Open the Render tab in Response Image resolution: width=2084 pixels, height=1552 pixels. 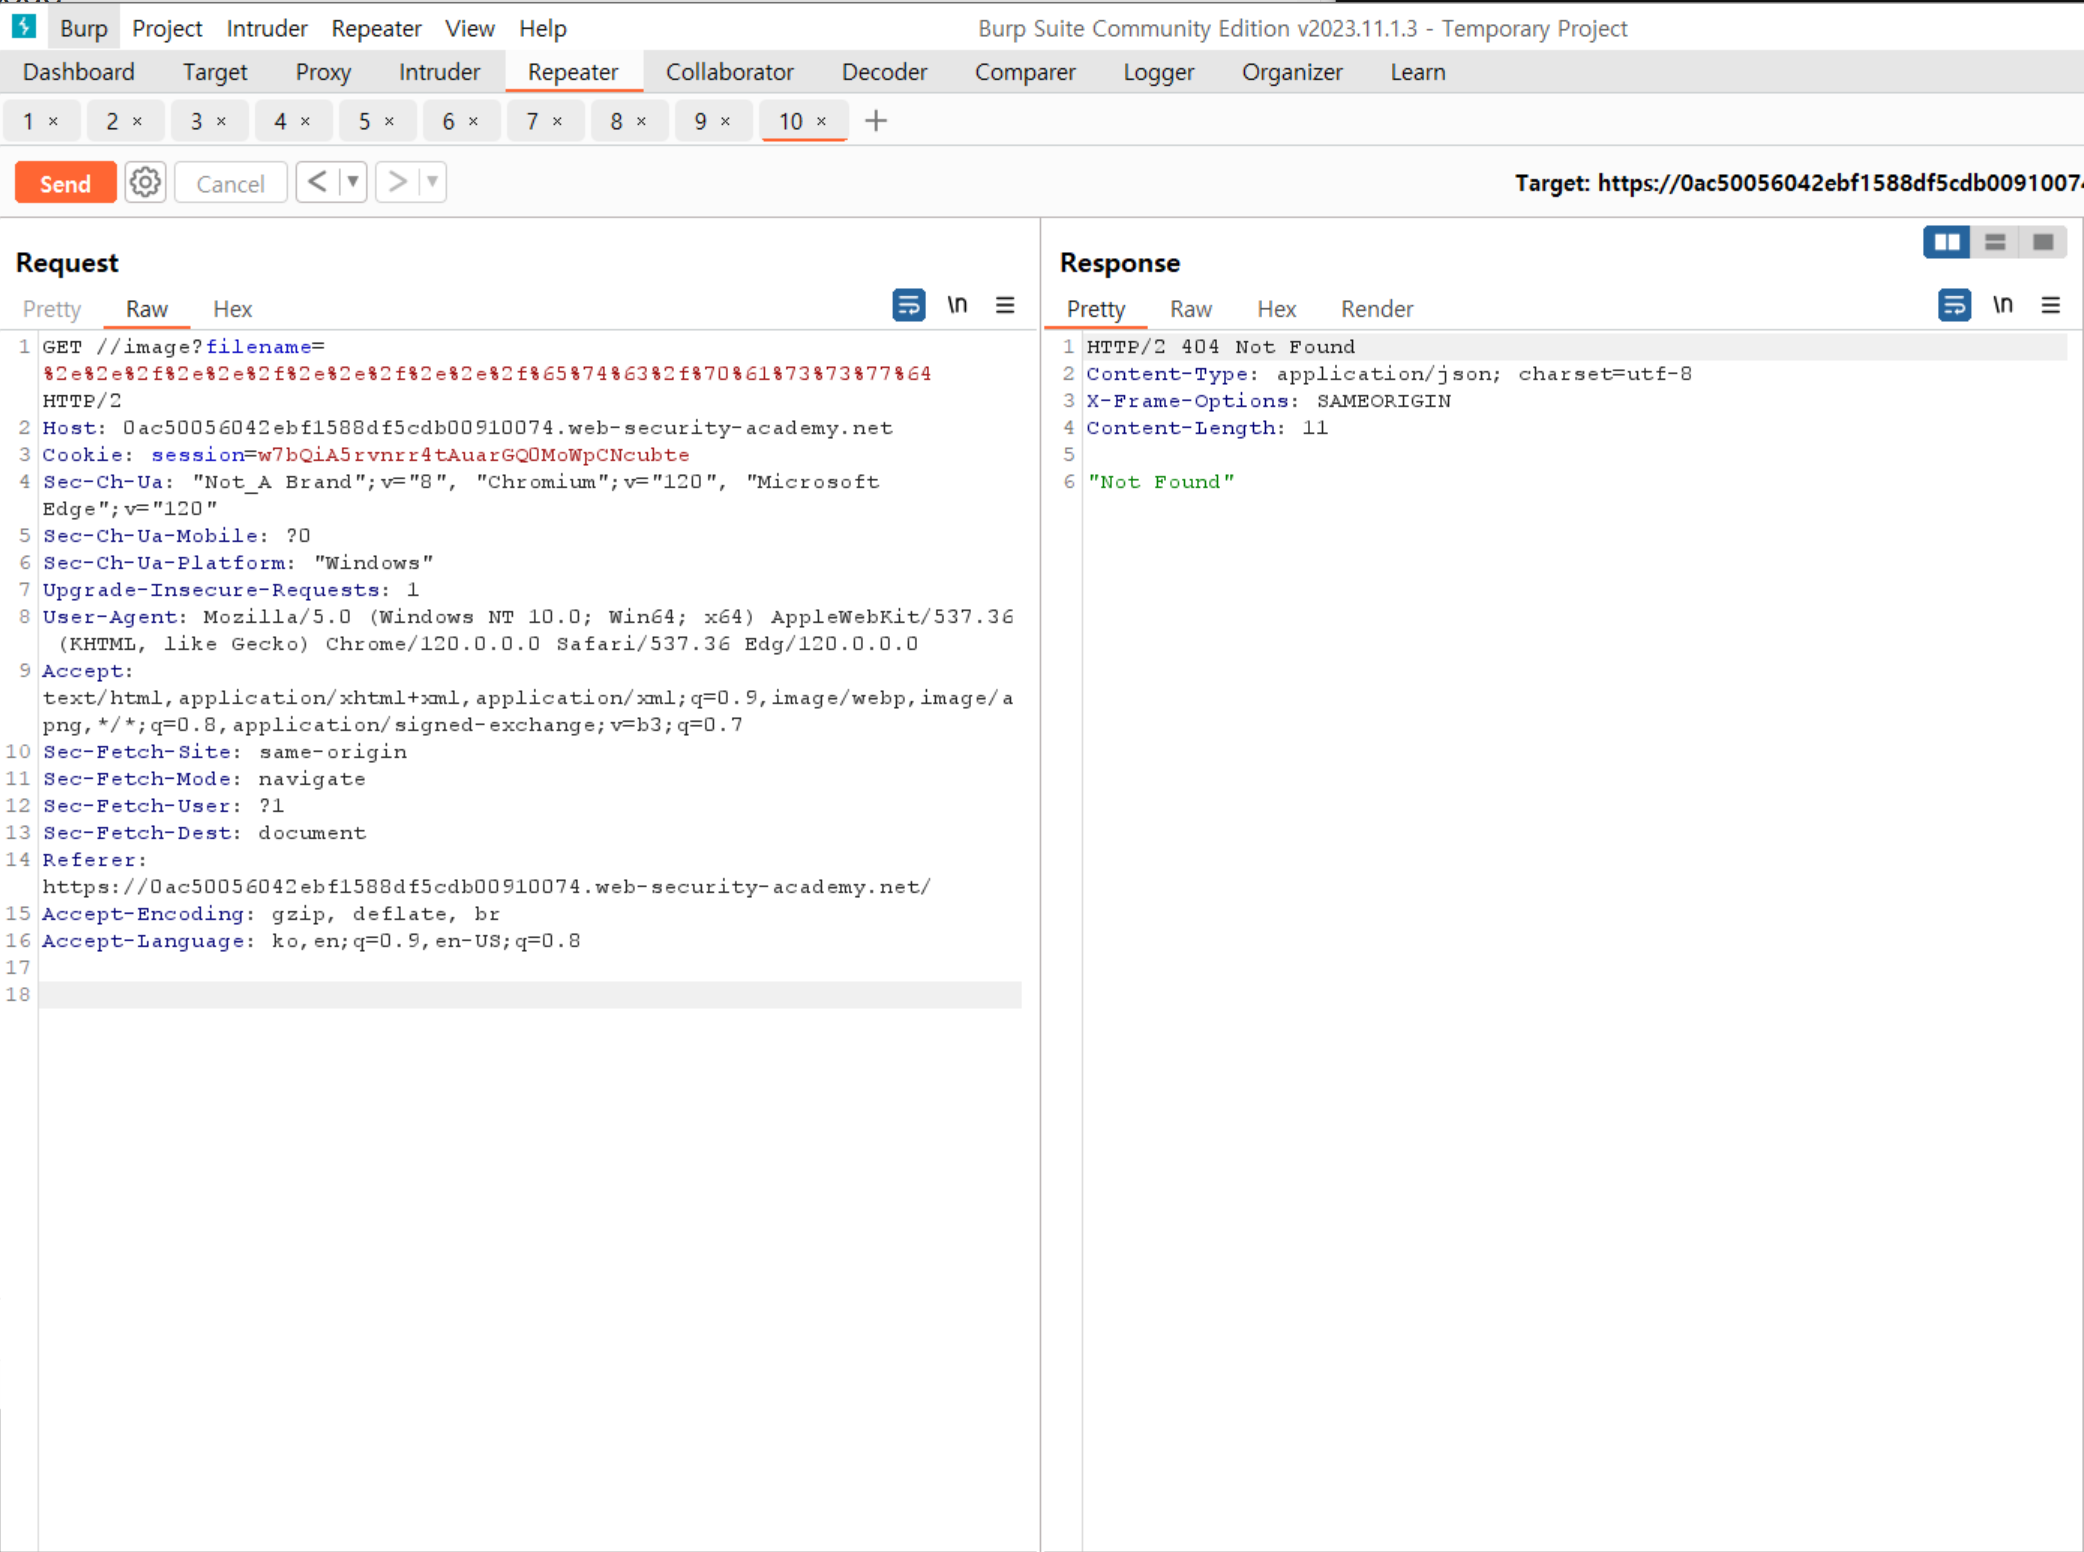[1376, 309]
